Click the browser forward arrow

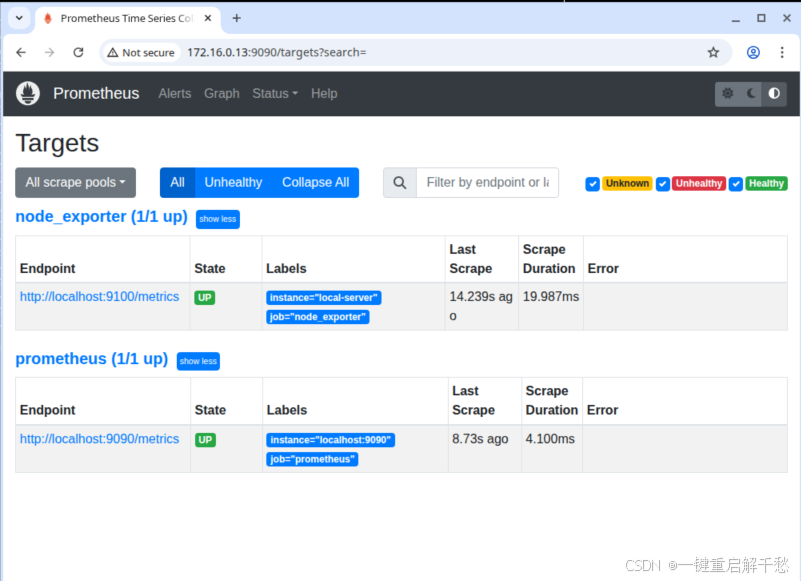coord(50,52)
